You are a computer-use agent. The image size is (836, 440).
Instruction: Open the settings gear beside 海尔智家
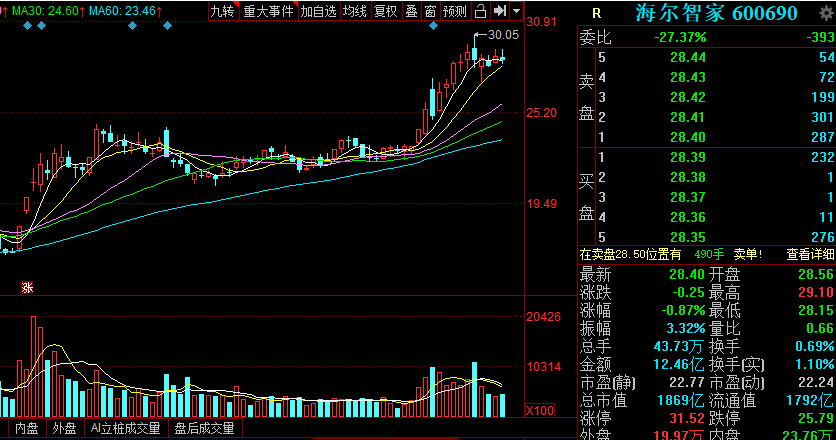[827, 13]
